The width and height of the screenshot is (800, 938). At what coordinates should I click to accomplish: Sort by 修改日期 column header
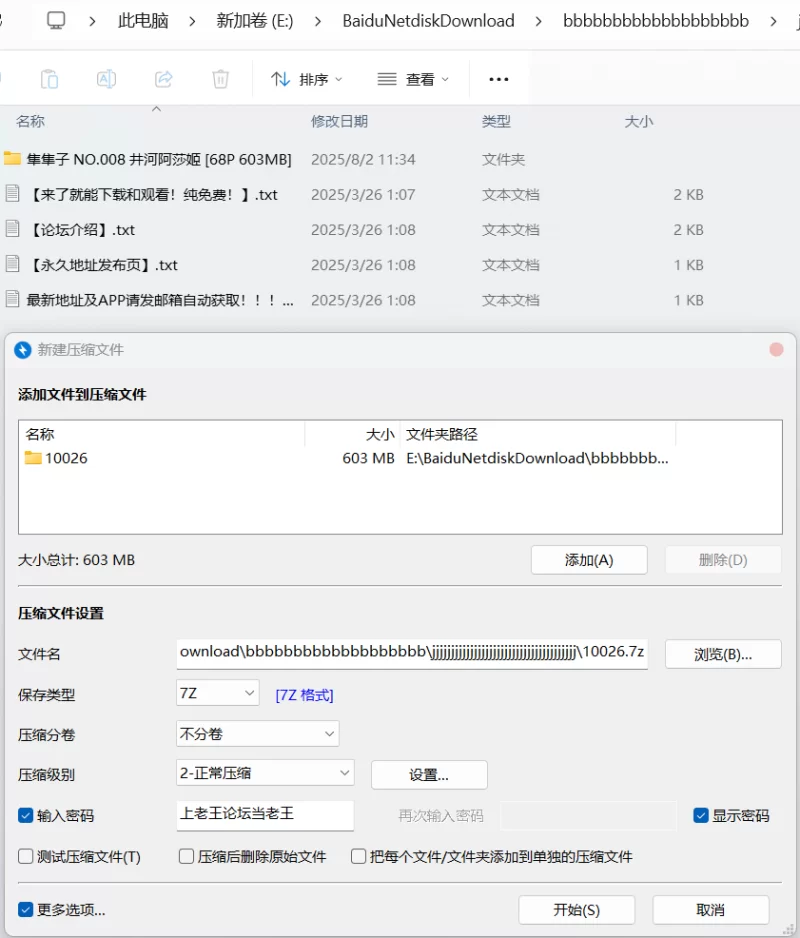(x=339, y=121)
